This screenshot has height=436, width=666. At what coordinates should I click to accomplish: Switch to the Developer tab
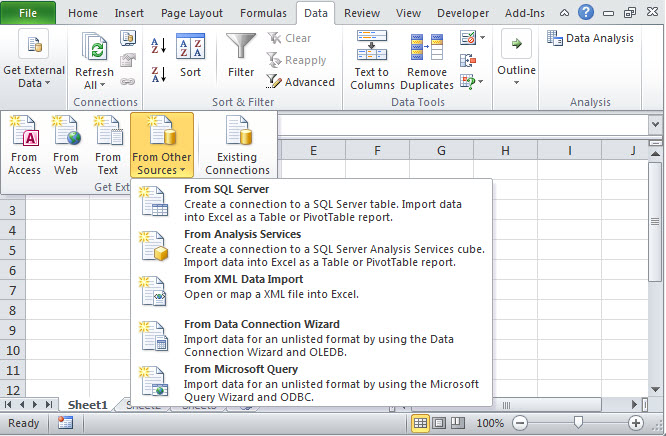click(x=463, y=13)
